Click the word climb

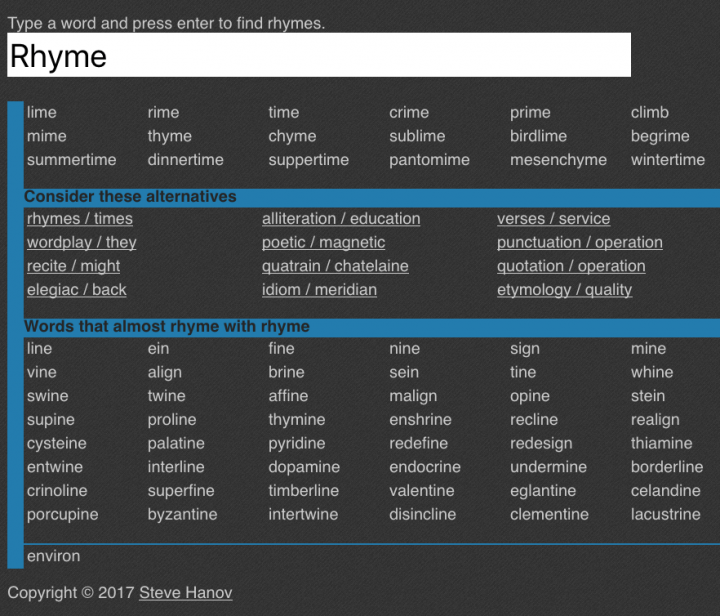click(x=650, y=112)
